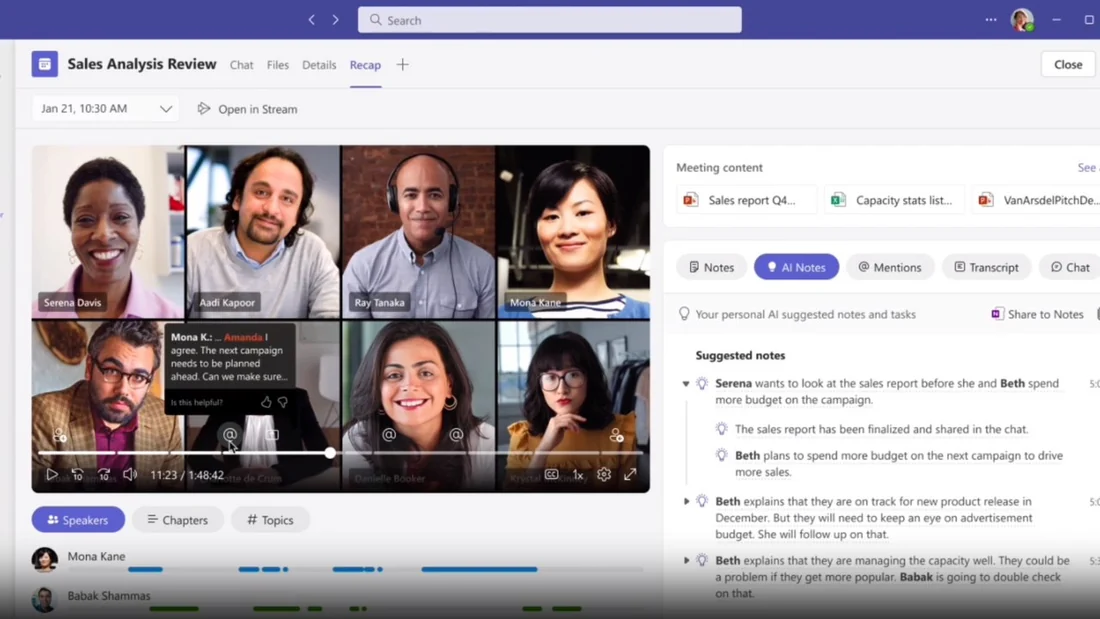This screenshot has height=619, width=1100.
Task: Click See all meeting content link
Action: (x=1088, y=167)
